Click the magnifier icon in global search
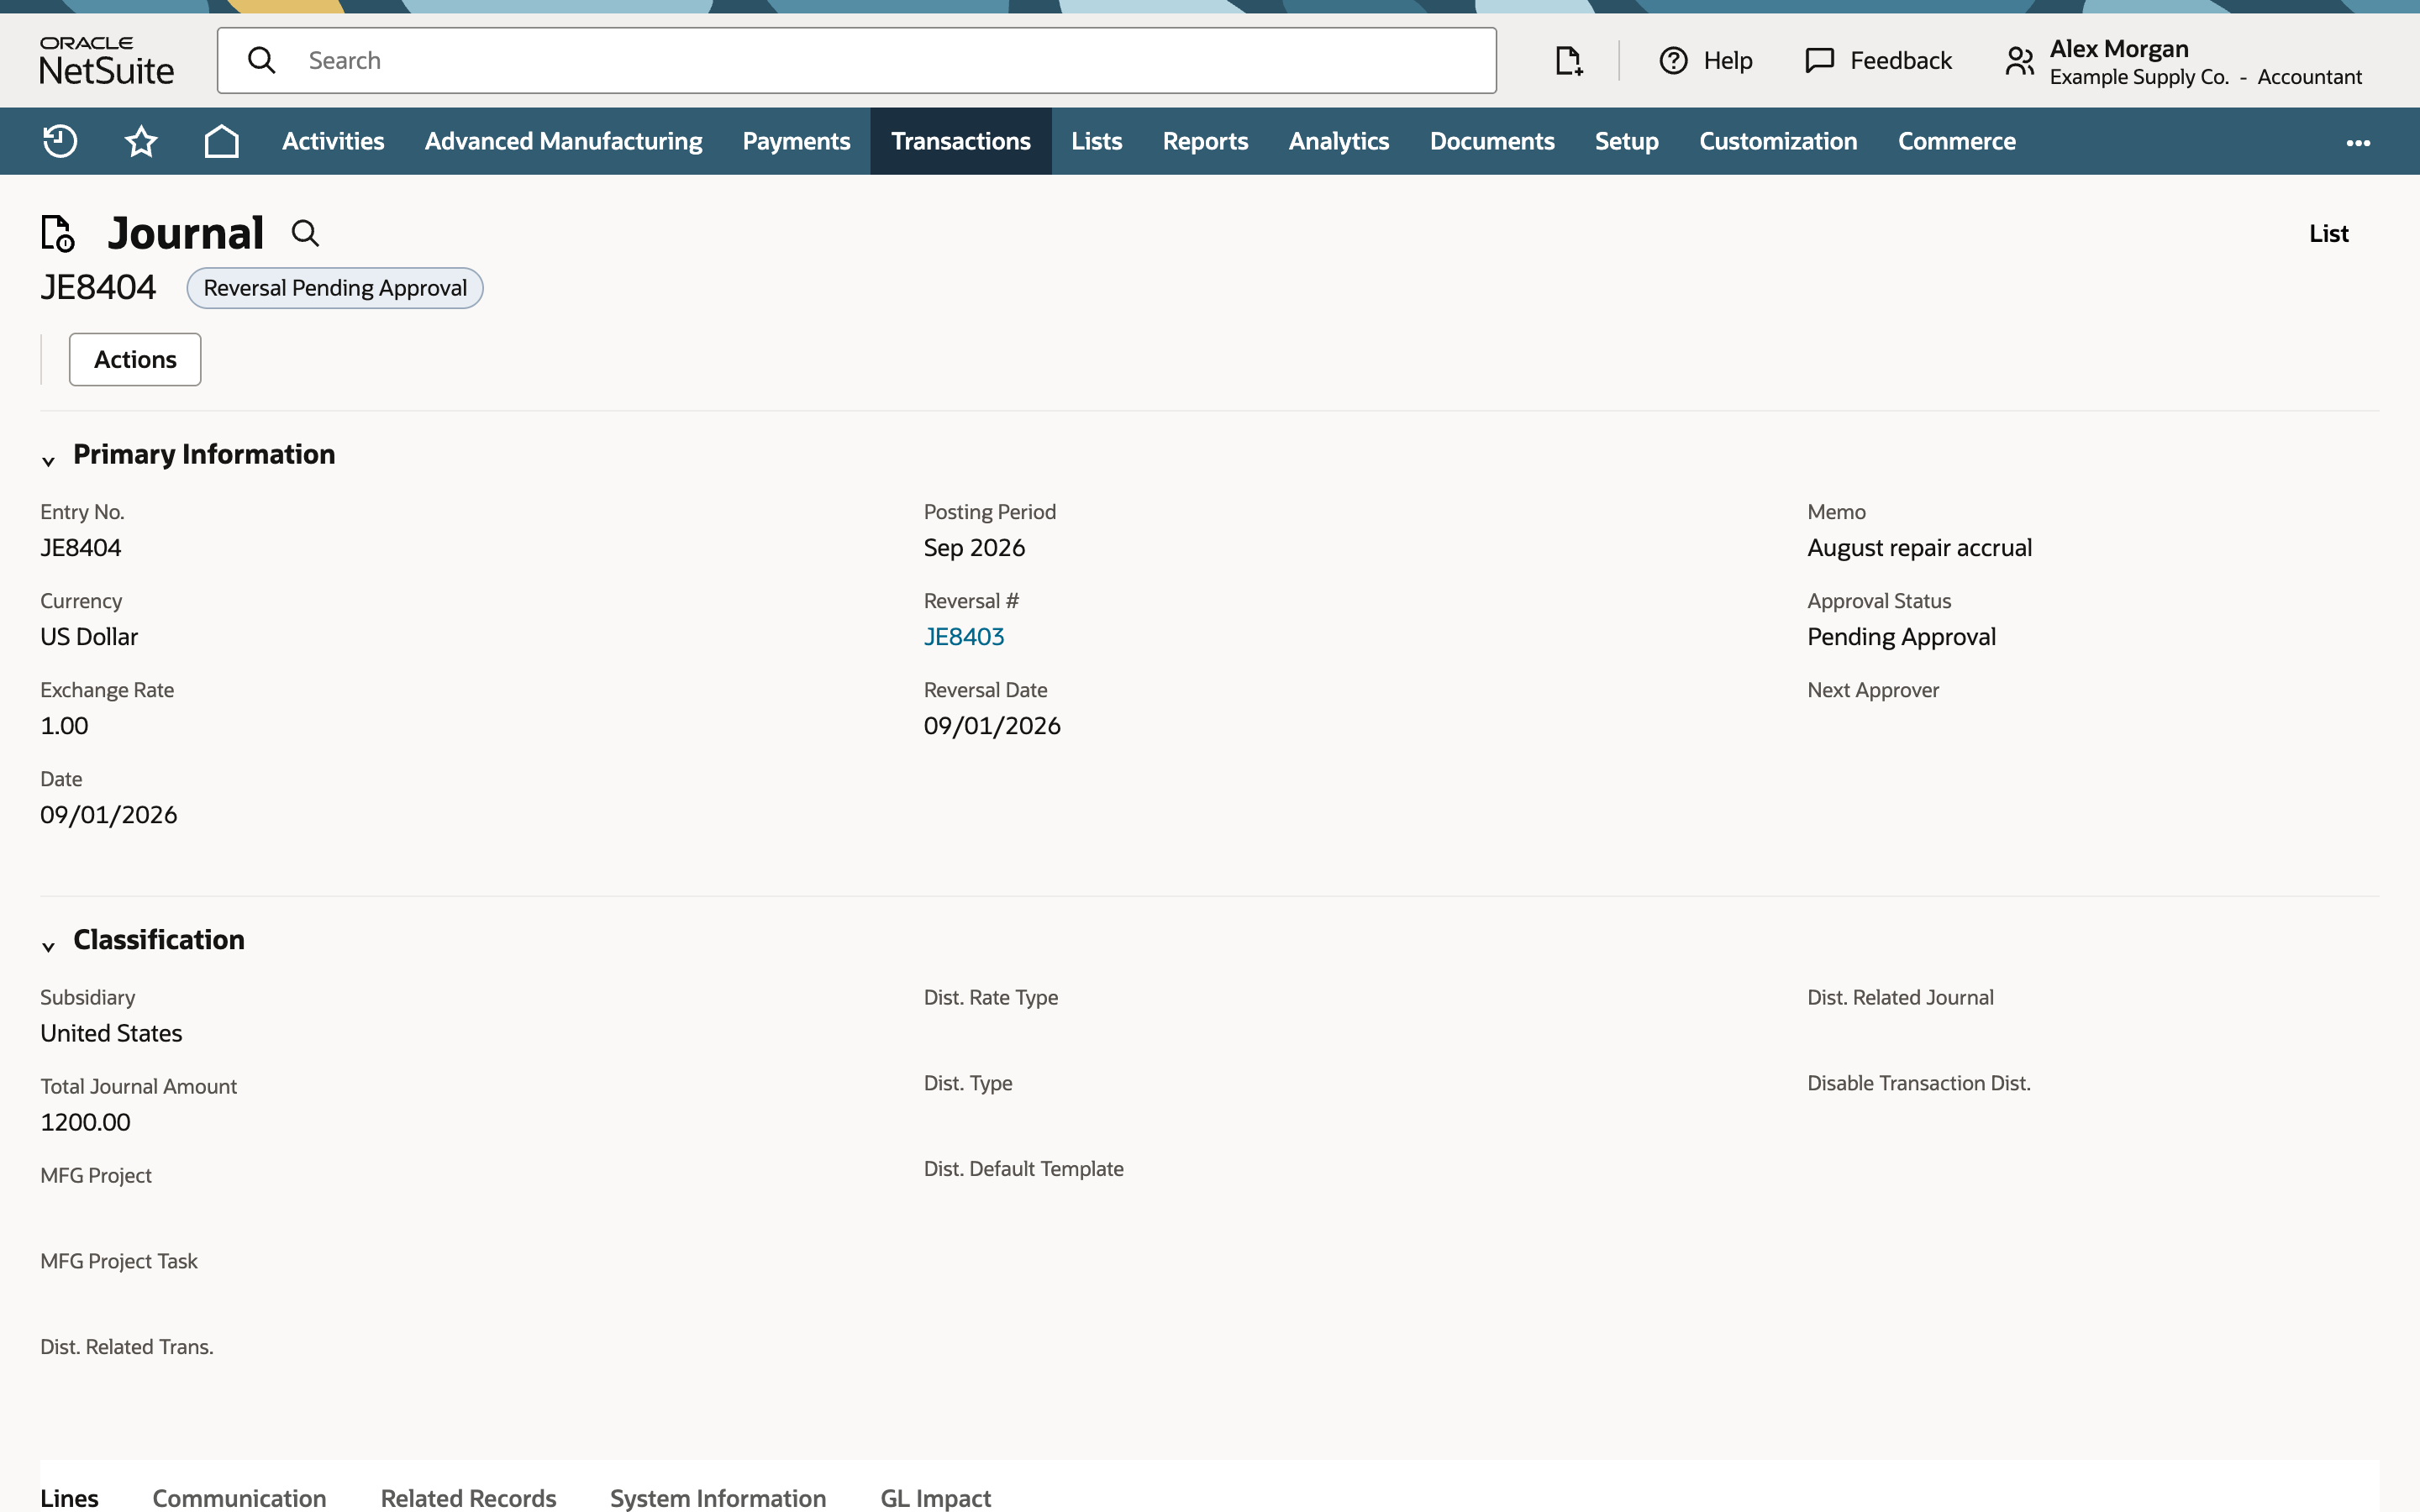This screenshot has height=1512, width=2420. click(x=262, y=61)
